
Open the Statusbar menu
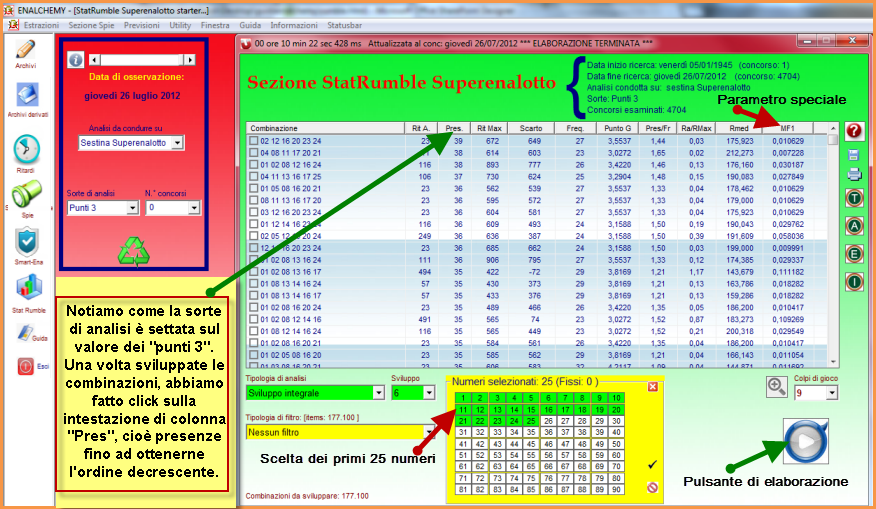pos(344,25)
